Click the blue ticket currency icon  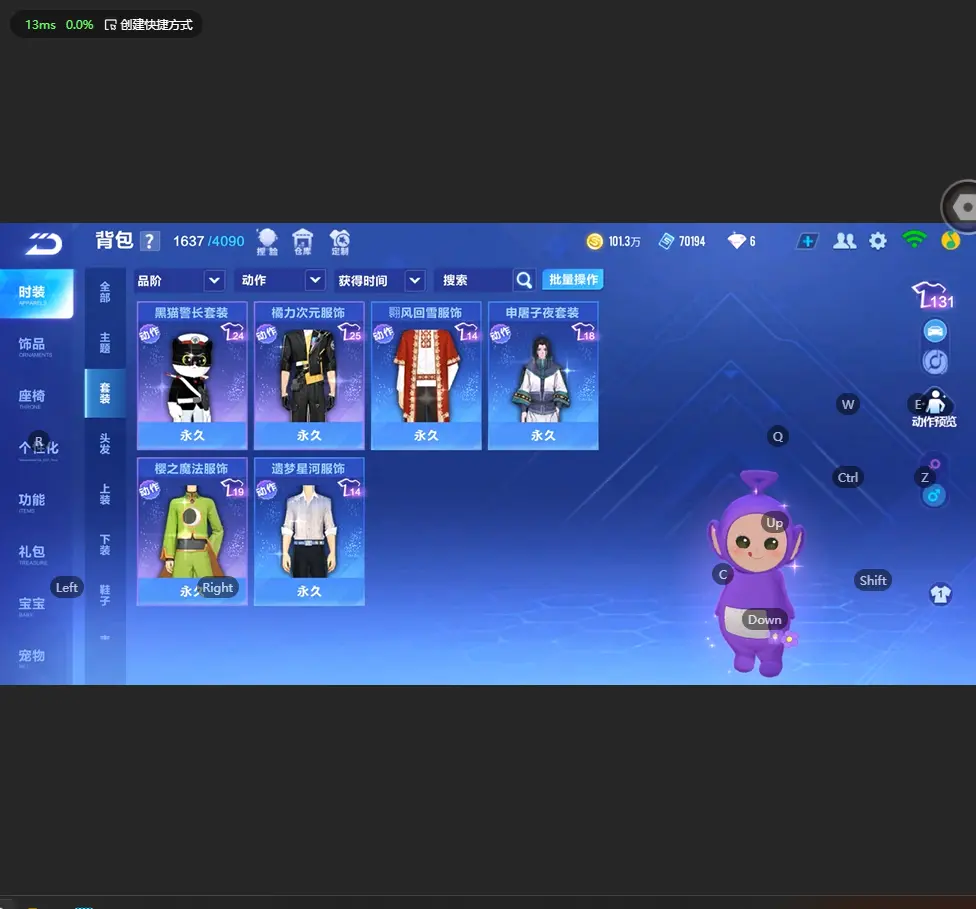[x=667, y=241]
